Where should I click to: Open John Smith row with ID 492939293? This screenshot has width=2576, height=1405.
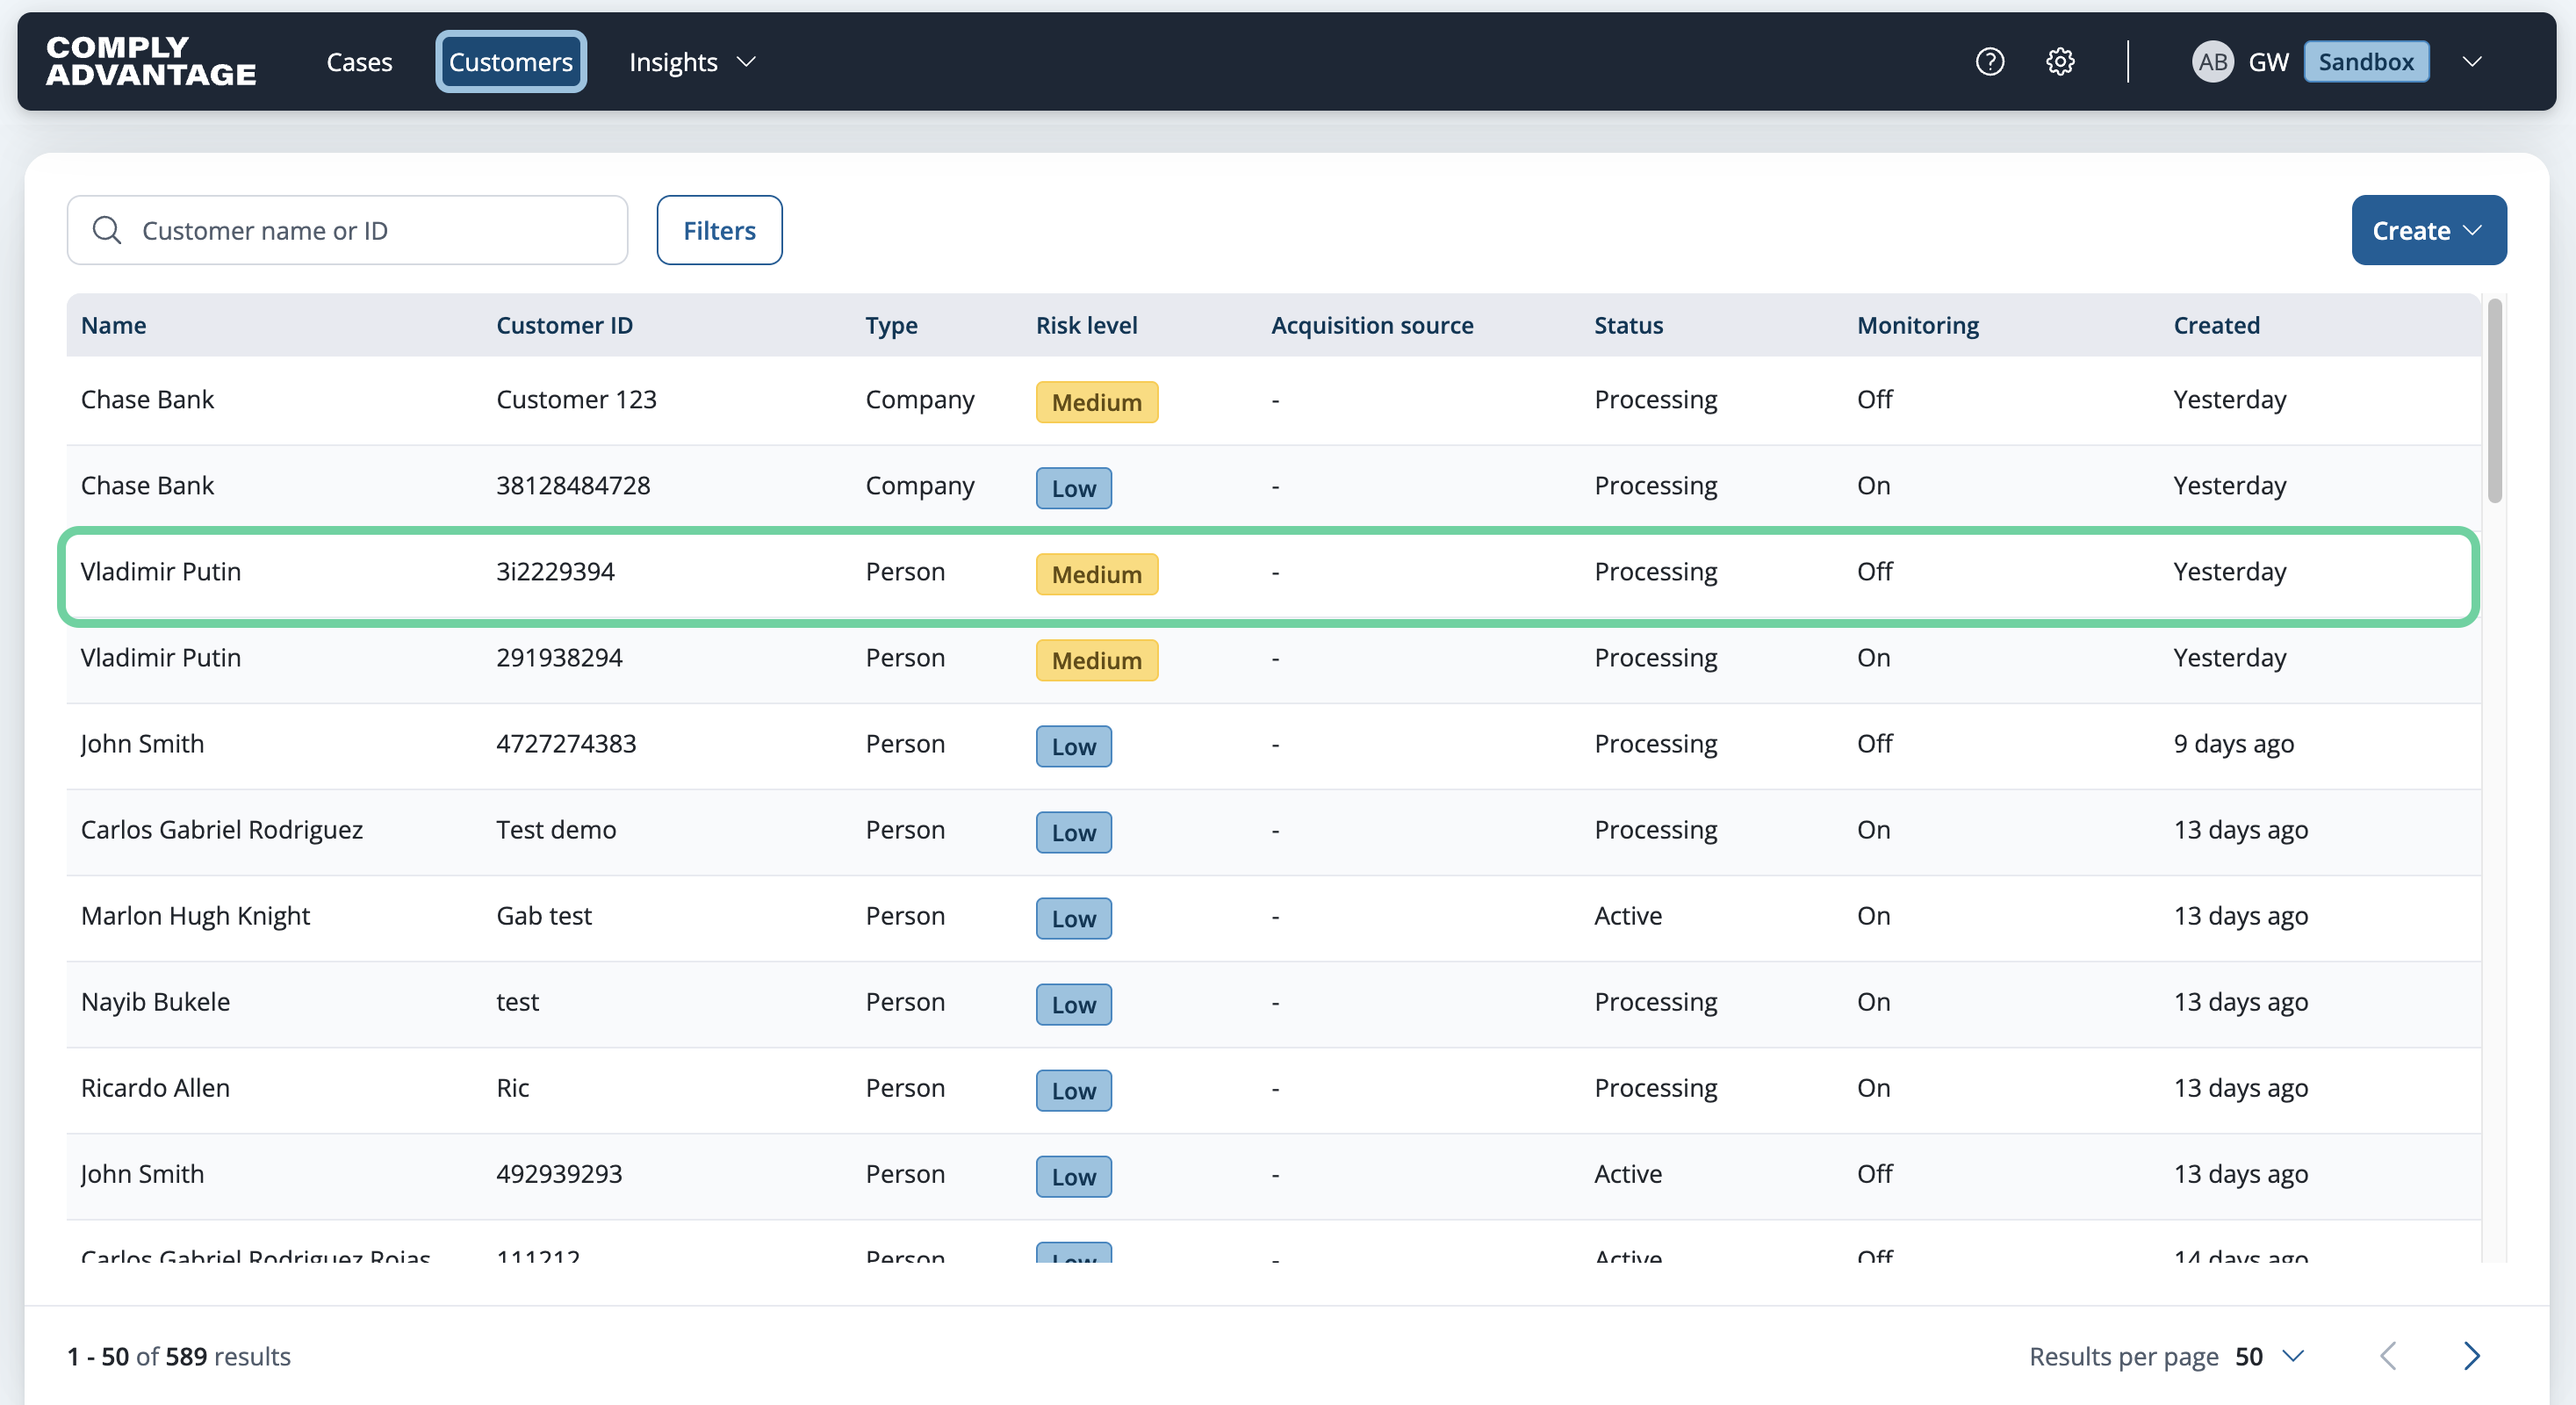click(x=1273, y=1174)
